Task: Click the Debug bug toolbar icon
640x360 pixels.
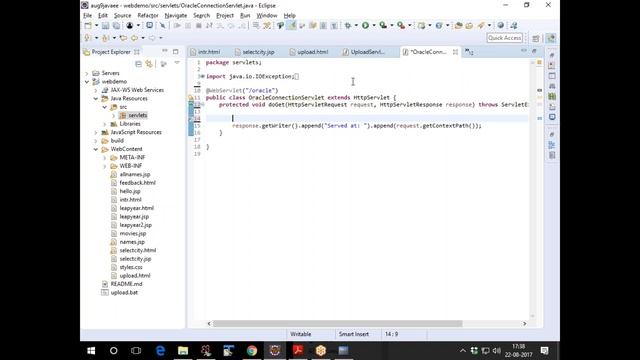Action: point(348,25)
